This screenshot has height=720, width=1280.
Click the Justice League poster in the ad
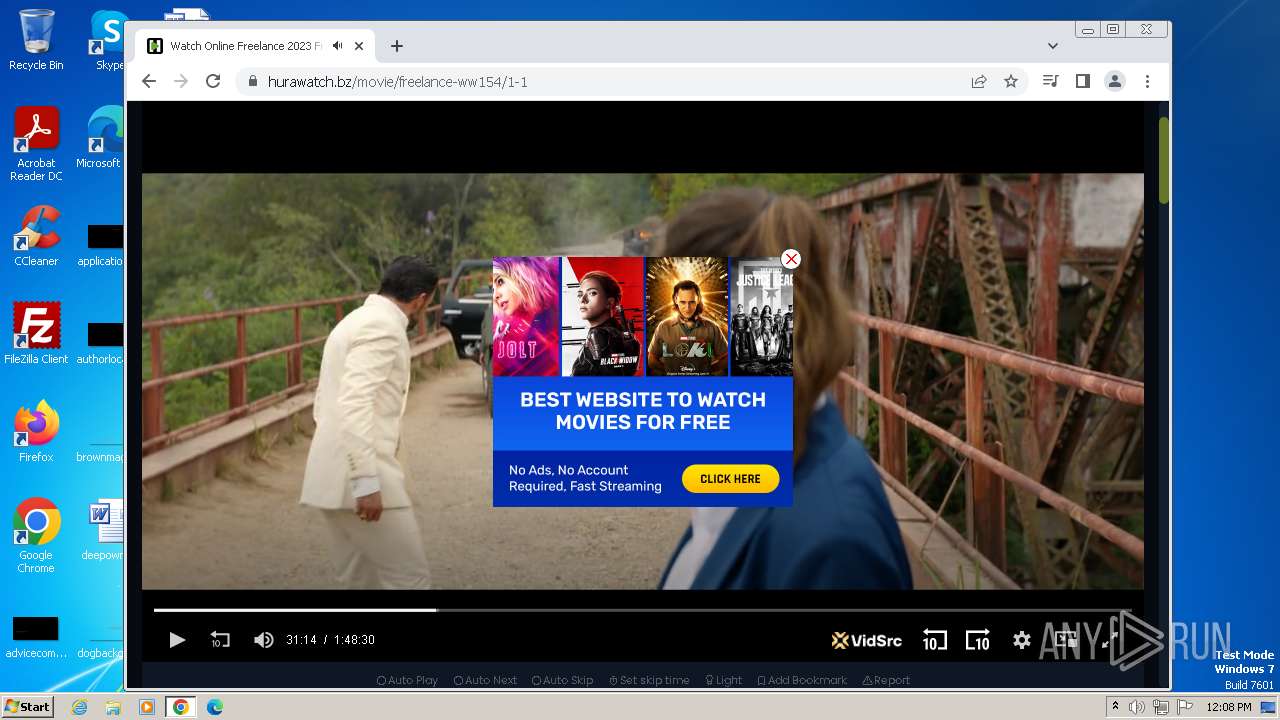click(x=762, y=316)
